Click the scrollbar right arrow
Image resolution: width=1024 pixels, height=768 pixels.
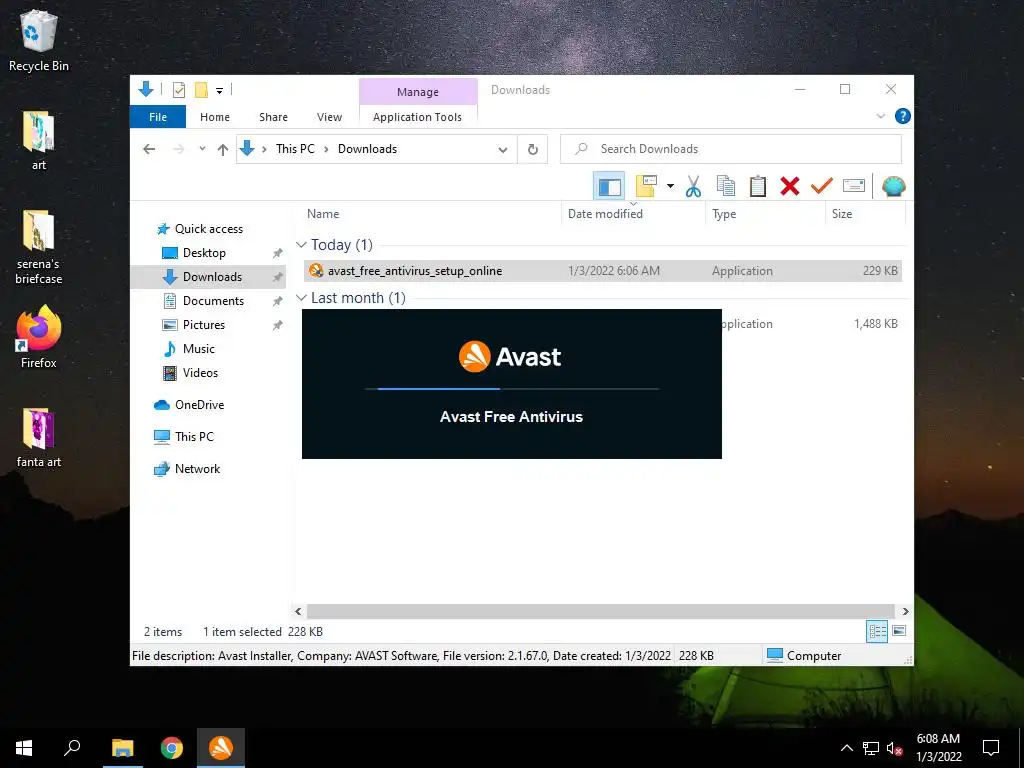click(905, 611)
